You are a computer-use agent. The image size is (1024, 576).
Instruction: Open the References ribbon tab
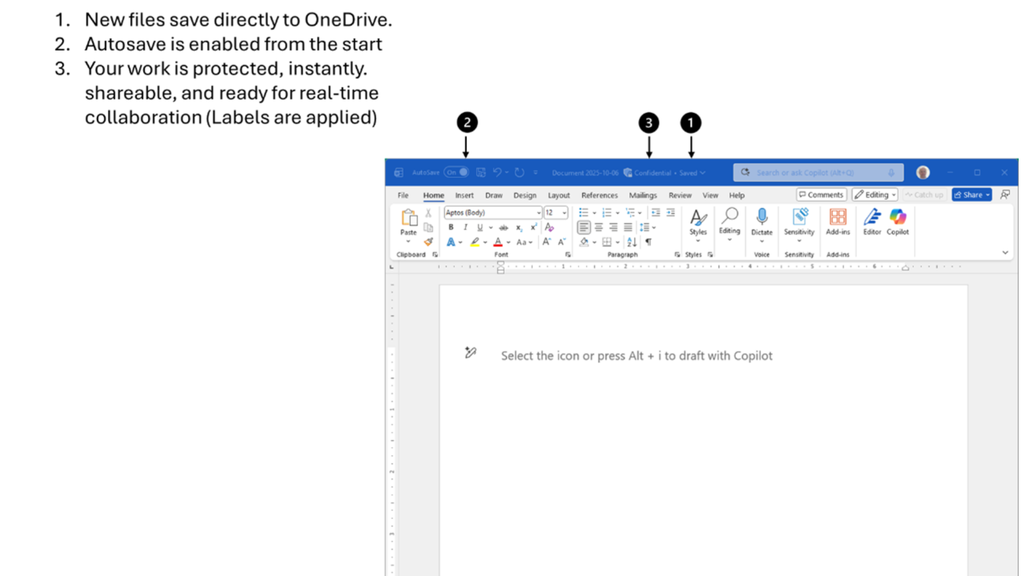coord(599,196)
